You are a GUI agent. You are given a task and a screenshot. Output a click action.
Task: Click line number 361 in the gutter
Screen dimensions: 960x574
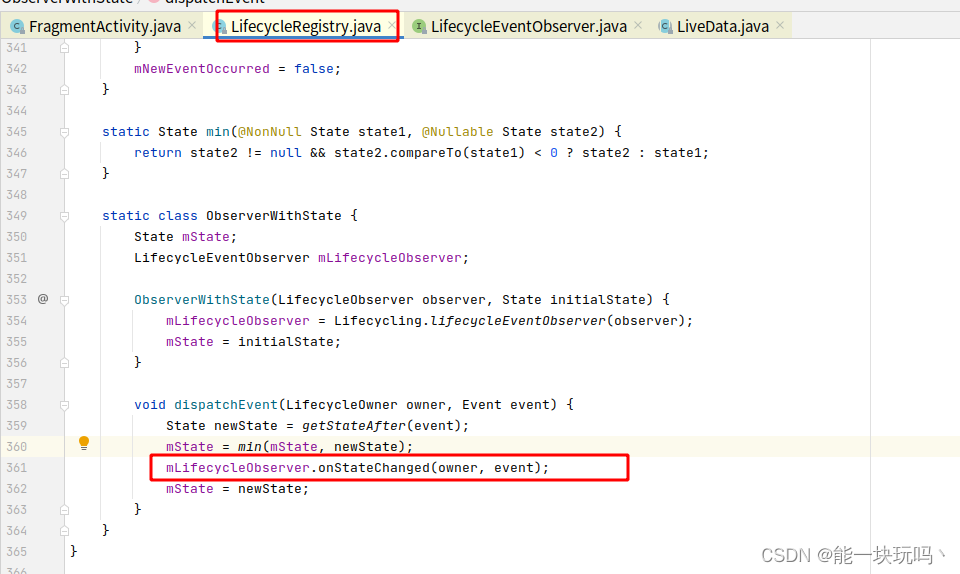pyautogui.click(x=17, y=468)
